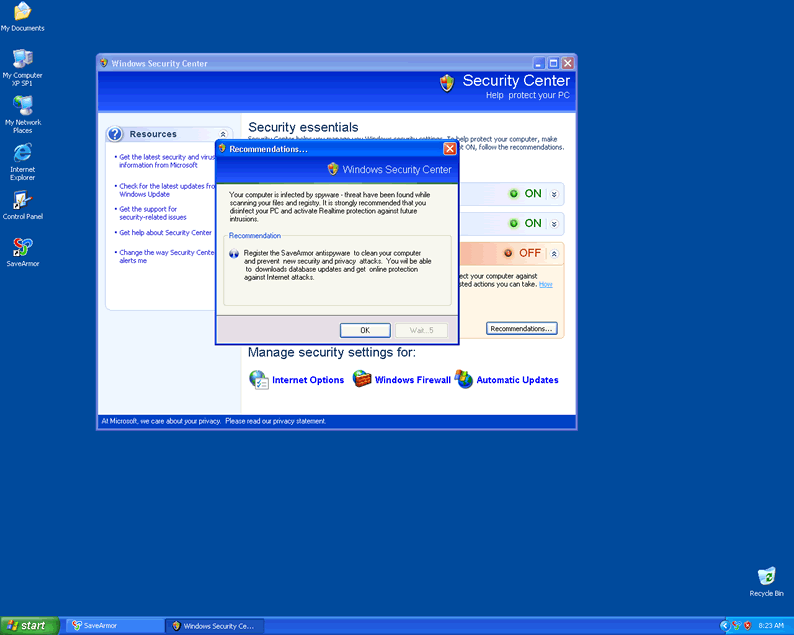Click the Windows Firewall shield icon
This screenshot has height=635, width=794.
361,380
